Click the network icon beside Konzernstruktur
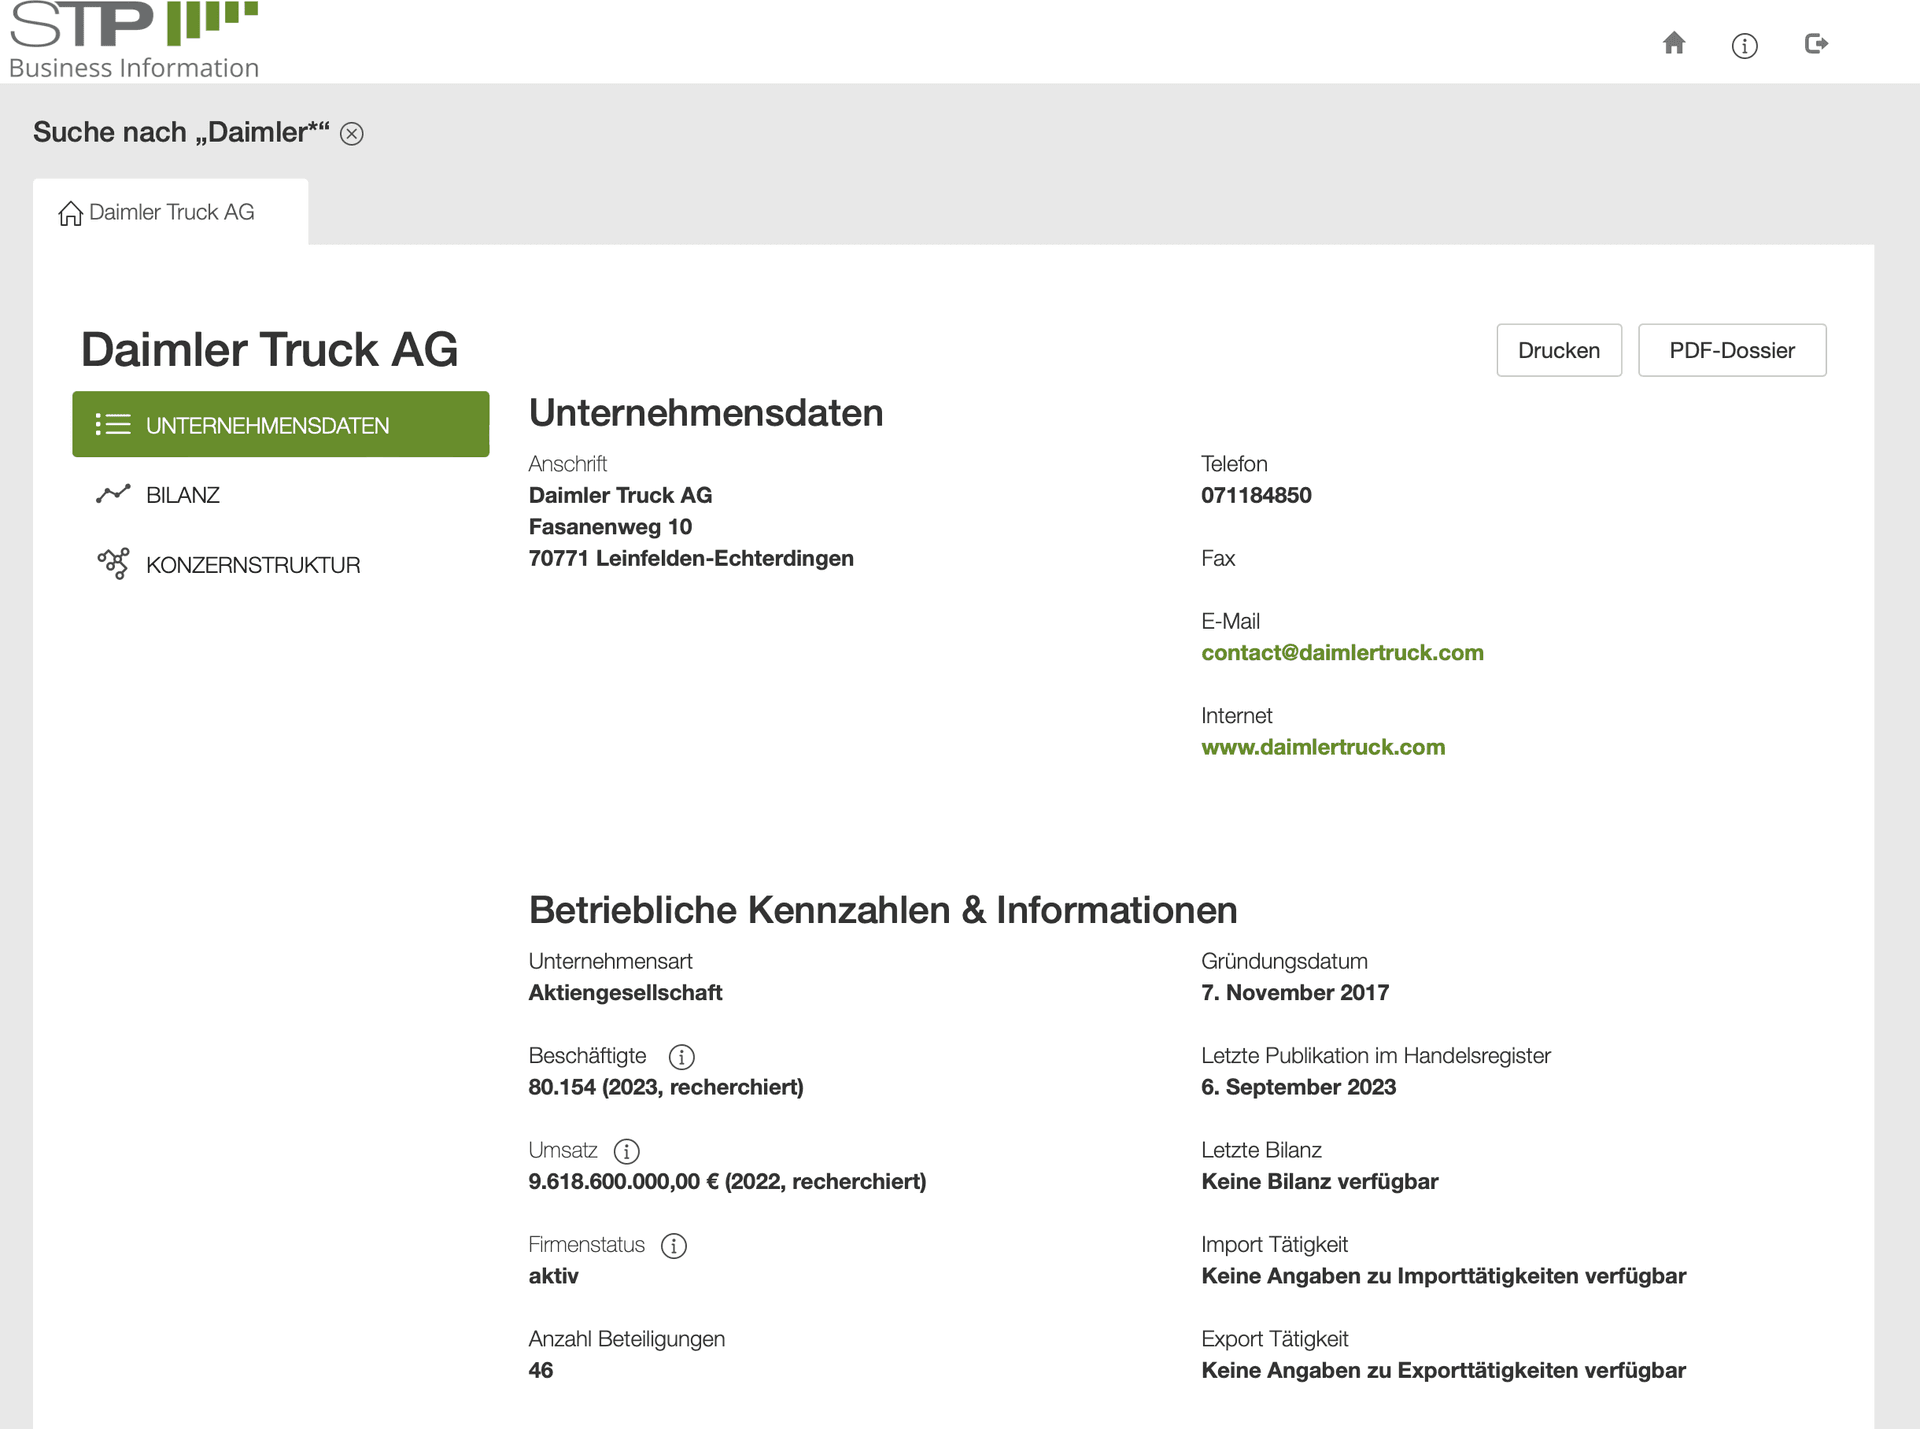Screen dimensions: 1920x1429 tap(113, 564)
